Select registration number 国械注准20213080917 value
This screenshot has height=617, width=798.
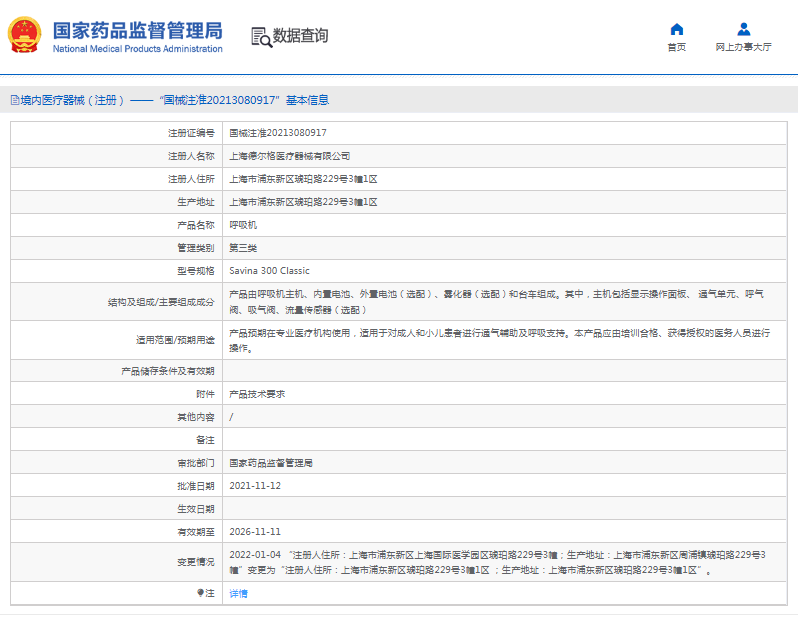tap(278, 133)
